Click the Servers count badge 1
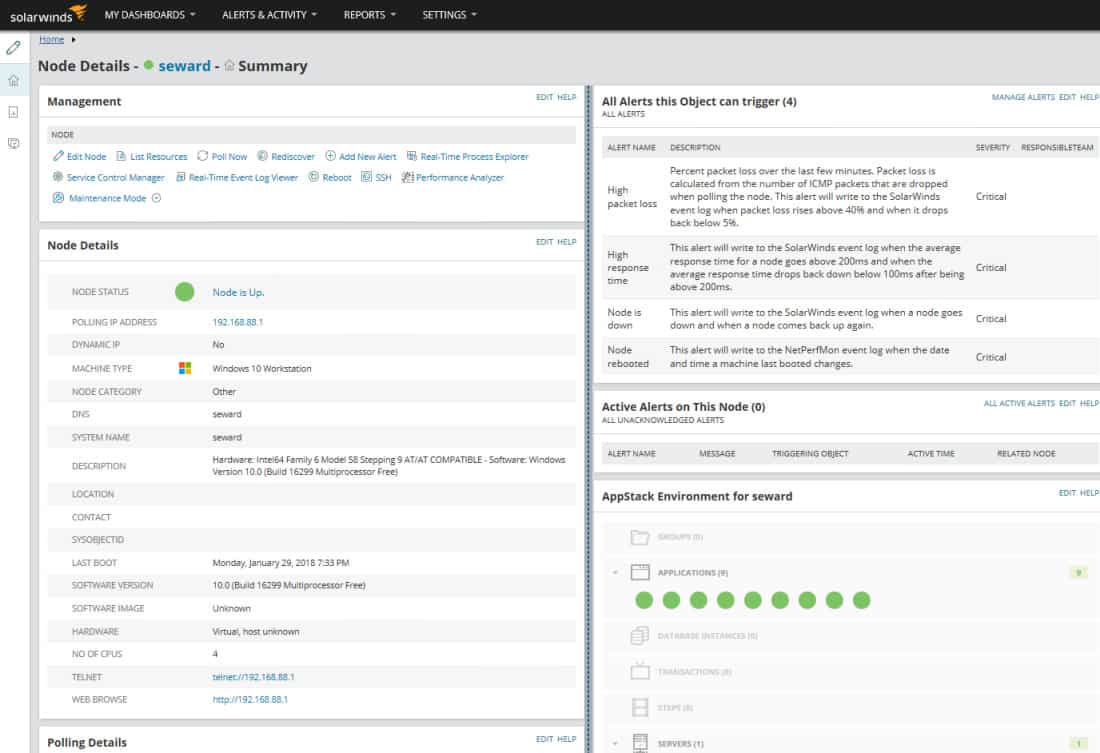 [1078, 743]
